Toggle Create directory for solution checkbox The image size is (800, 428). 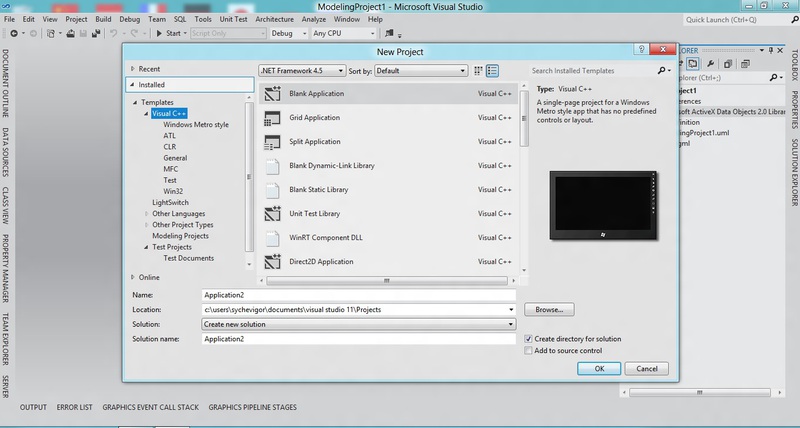click(x=529, y=339)
